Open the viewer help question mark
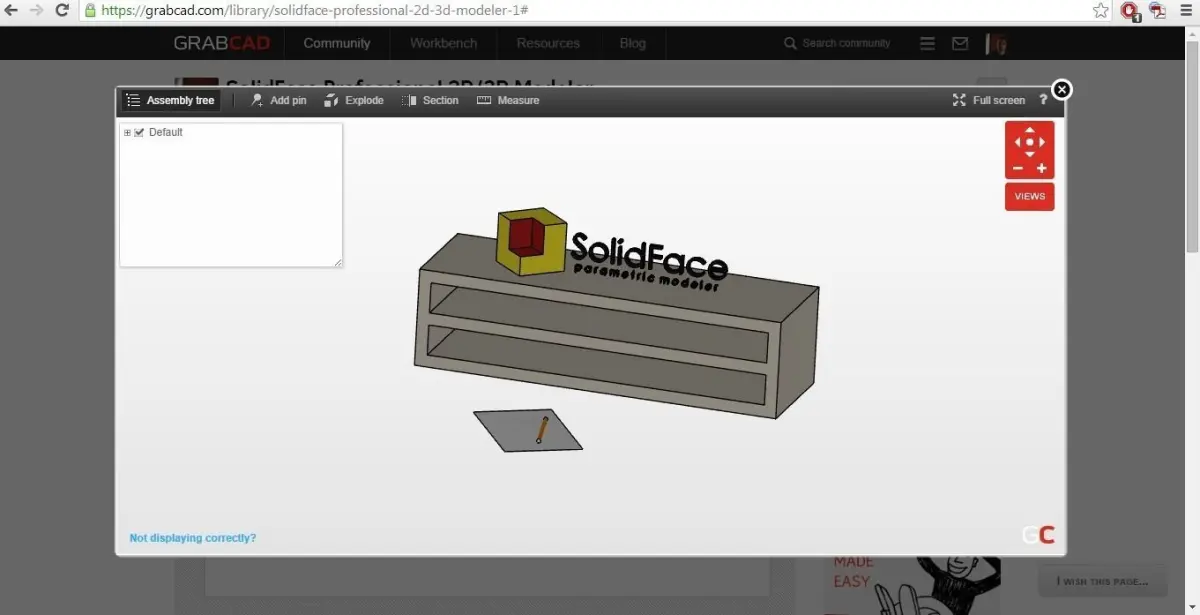 coord(1043,100)
